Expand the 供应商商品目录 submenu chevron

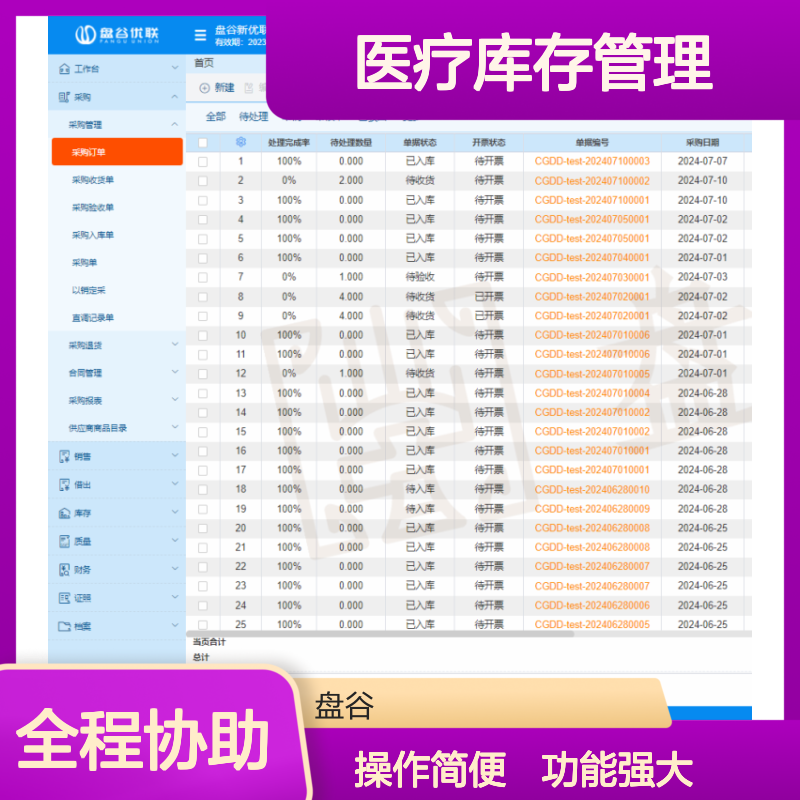[175, 427]
